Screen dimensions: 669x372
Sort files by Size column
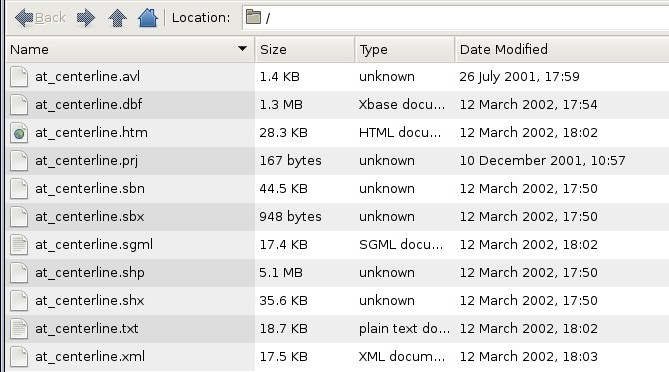click(305, 49)
